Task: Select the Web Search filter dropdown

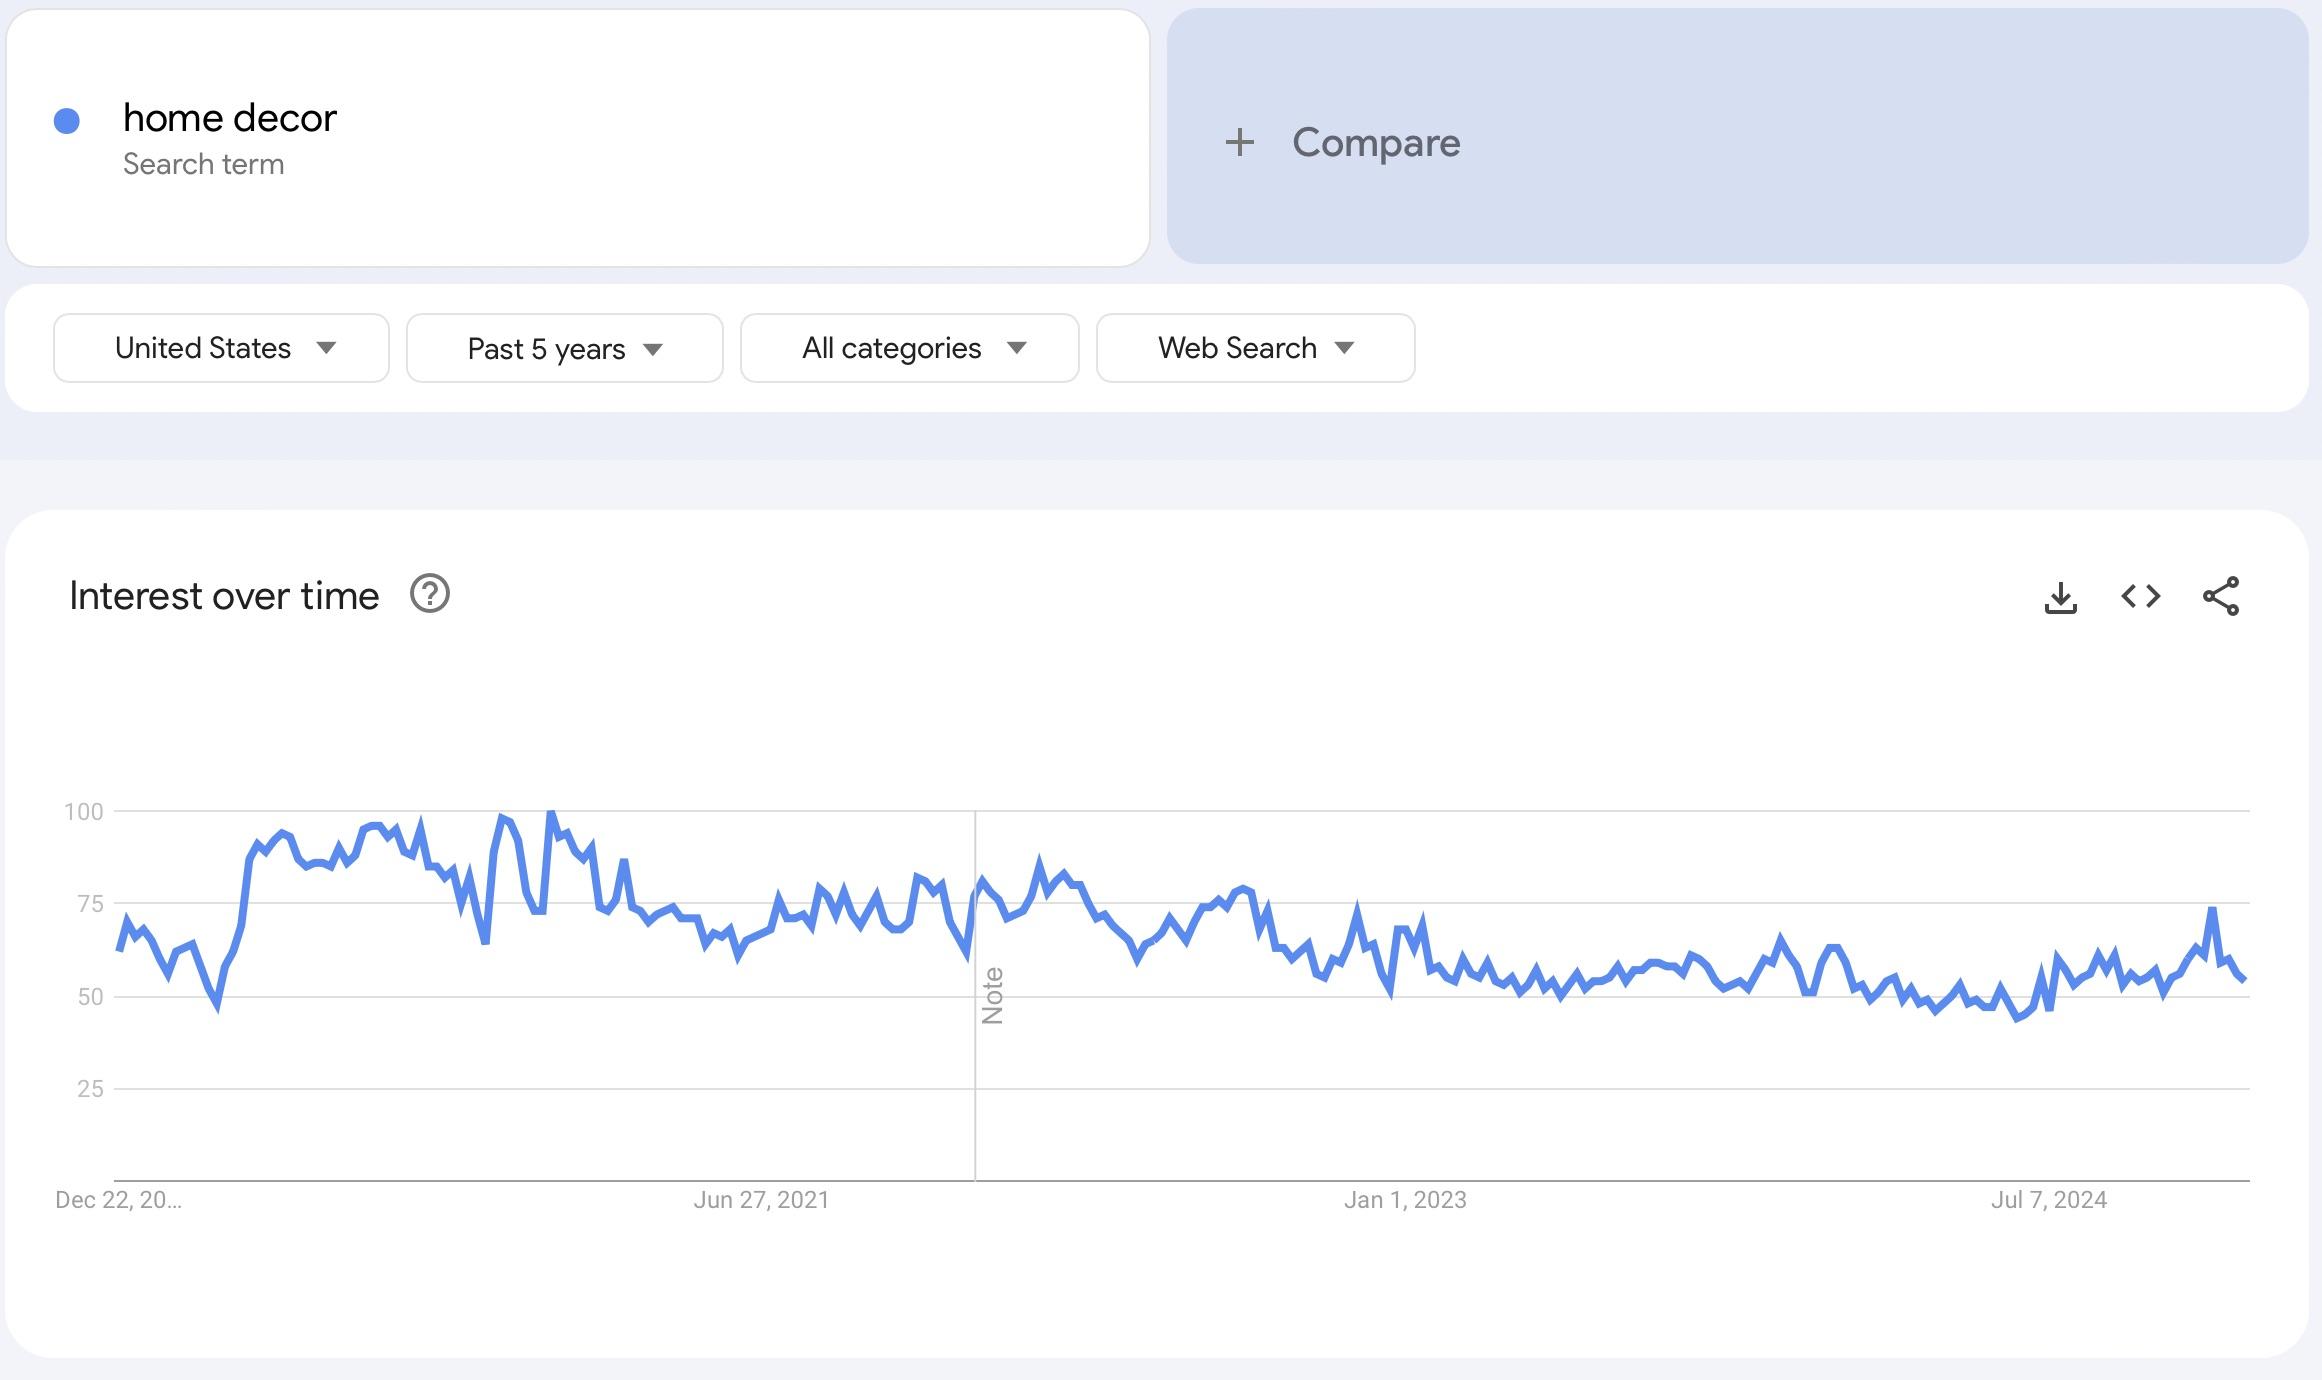Action: click(1253, 347)
